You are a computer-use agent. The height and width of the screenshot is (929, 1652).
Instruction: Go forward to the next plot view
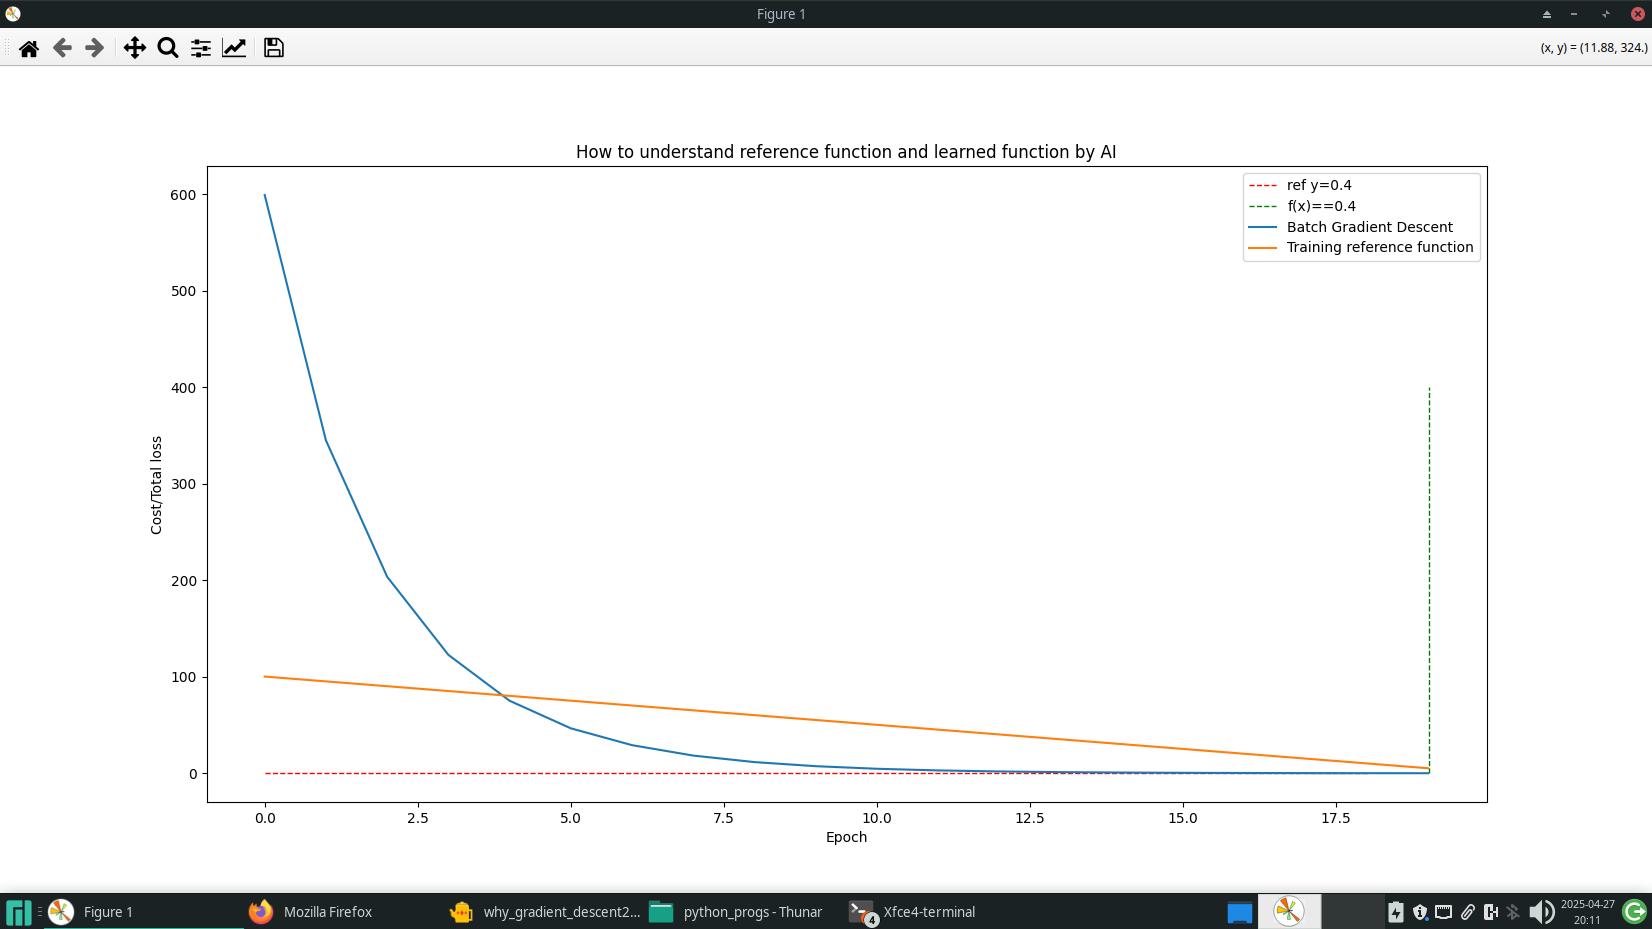(x=95, y=48)
